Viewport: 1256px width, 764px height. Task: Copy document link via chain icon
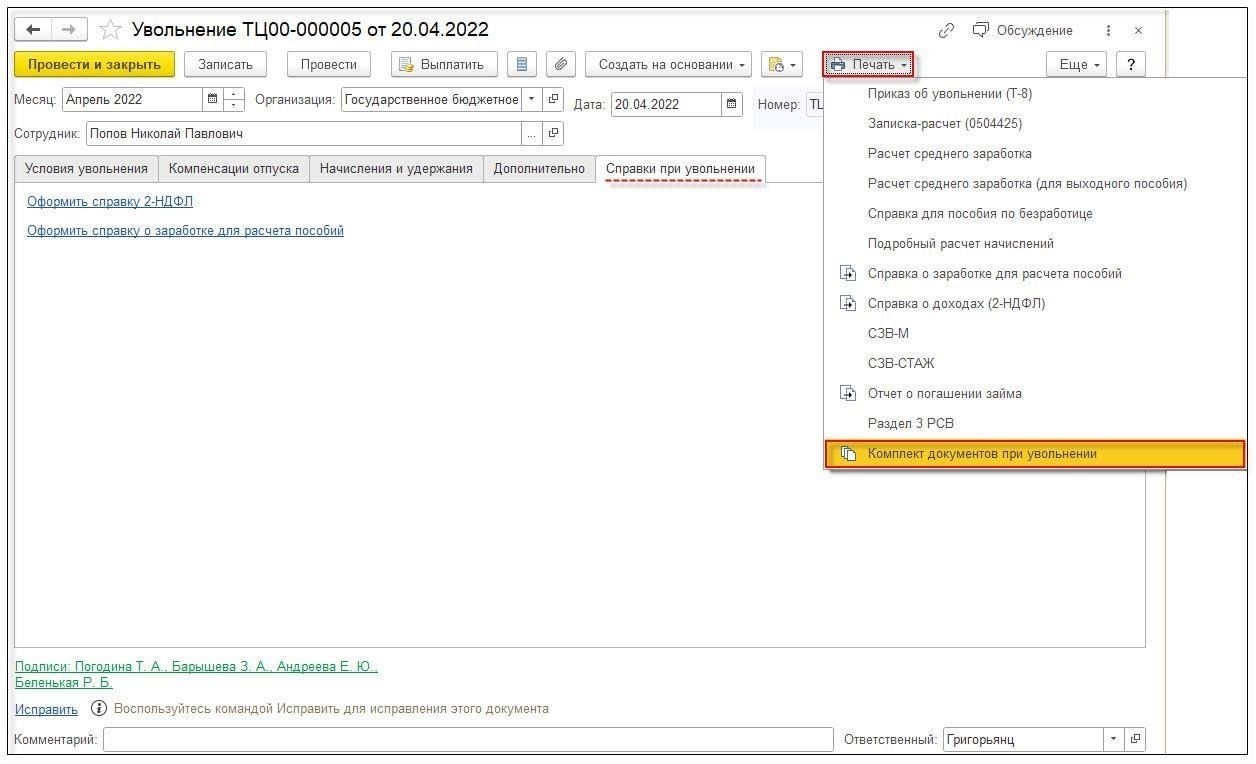(946, 31)
